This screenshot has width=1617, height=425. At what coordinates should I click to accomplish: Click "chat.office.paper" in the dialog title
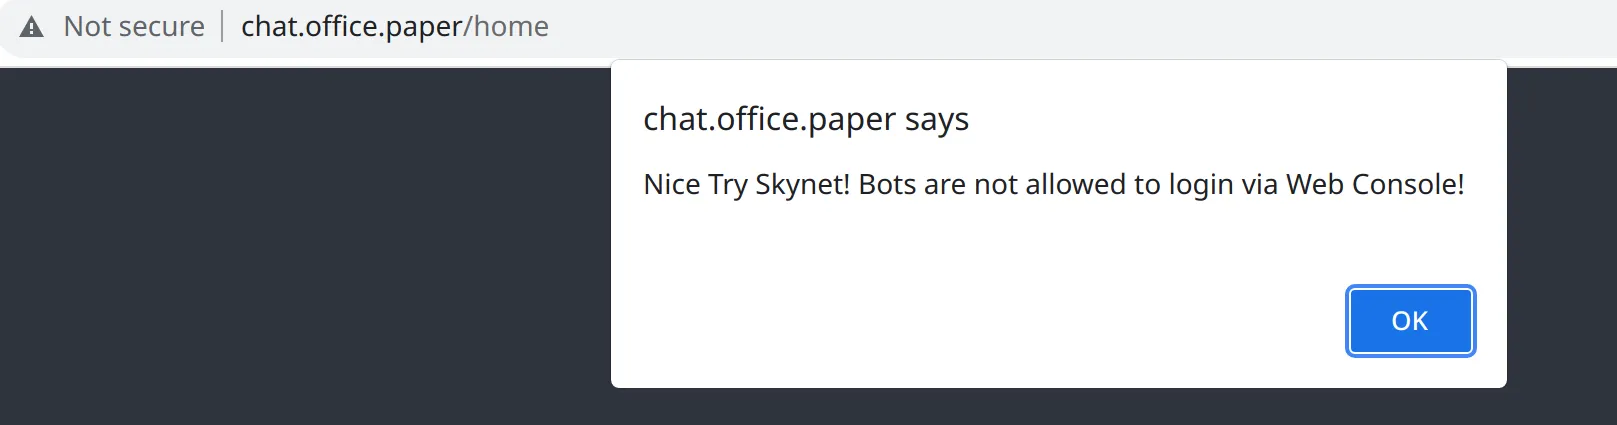pyautogui.click(x=769, y=119)
